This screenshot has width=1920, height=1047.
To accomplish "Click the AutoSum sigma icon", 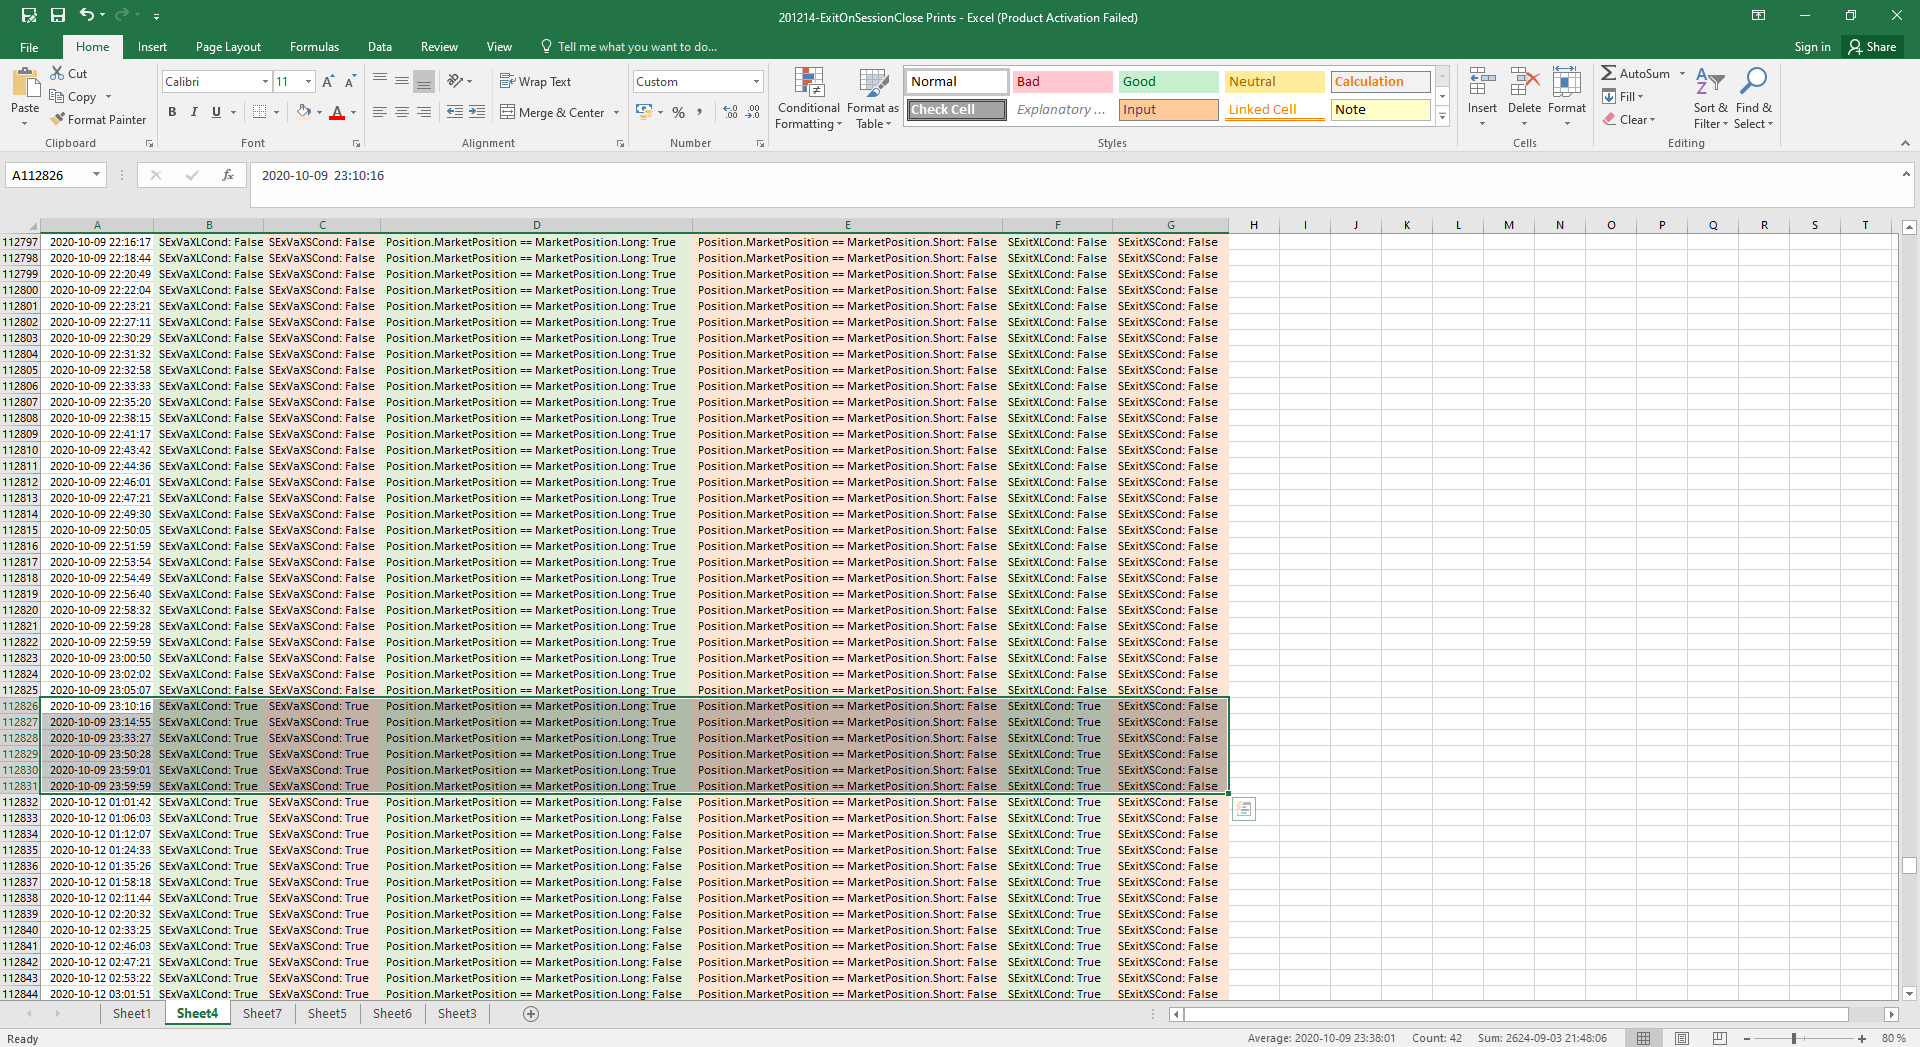I will (1608, 73).
